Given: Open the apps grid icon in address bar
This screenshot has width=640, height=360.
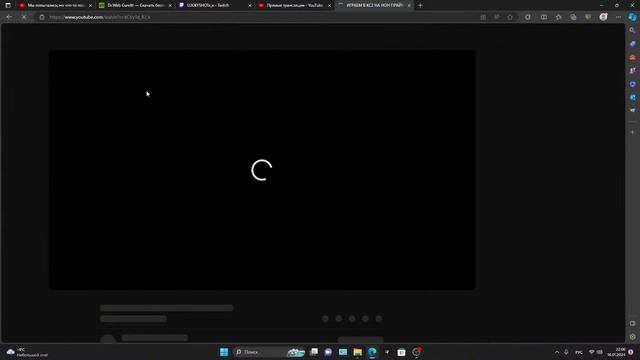Looking at the screenshot, I should [483, 17].
